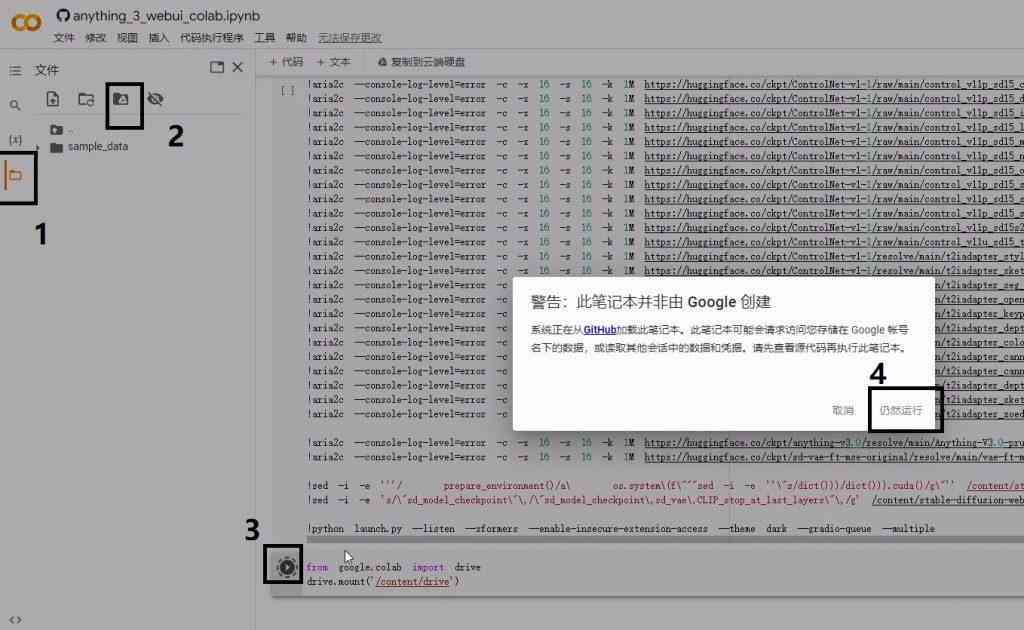Viewport: 1024px width, 630px height.
Task: Click the first cell's run bracket
Action: pyautogui.click(x=287, y=91)
